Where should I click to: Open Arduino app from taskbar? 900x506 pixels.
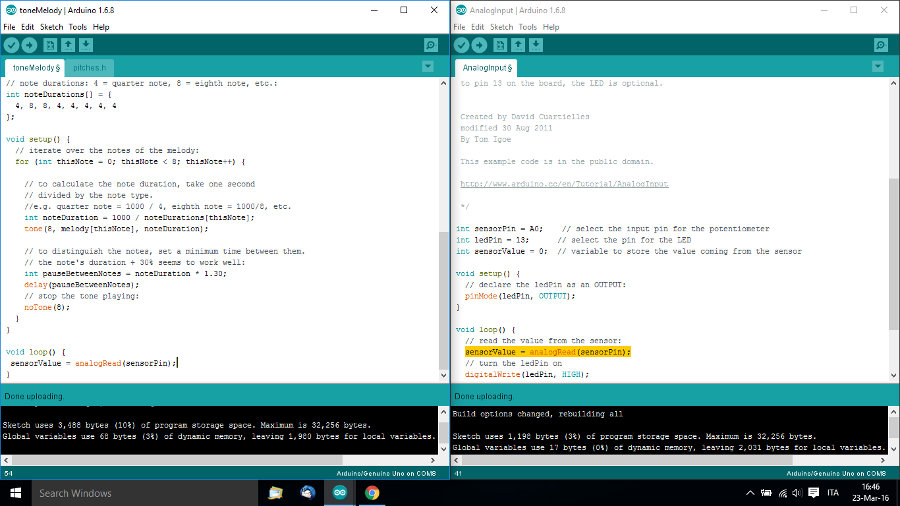(x=340, y=493)
